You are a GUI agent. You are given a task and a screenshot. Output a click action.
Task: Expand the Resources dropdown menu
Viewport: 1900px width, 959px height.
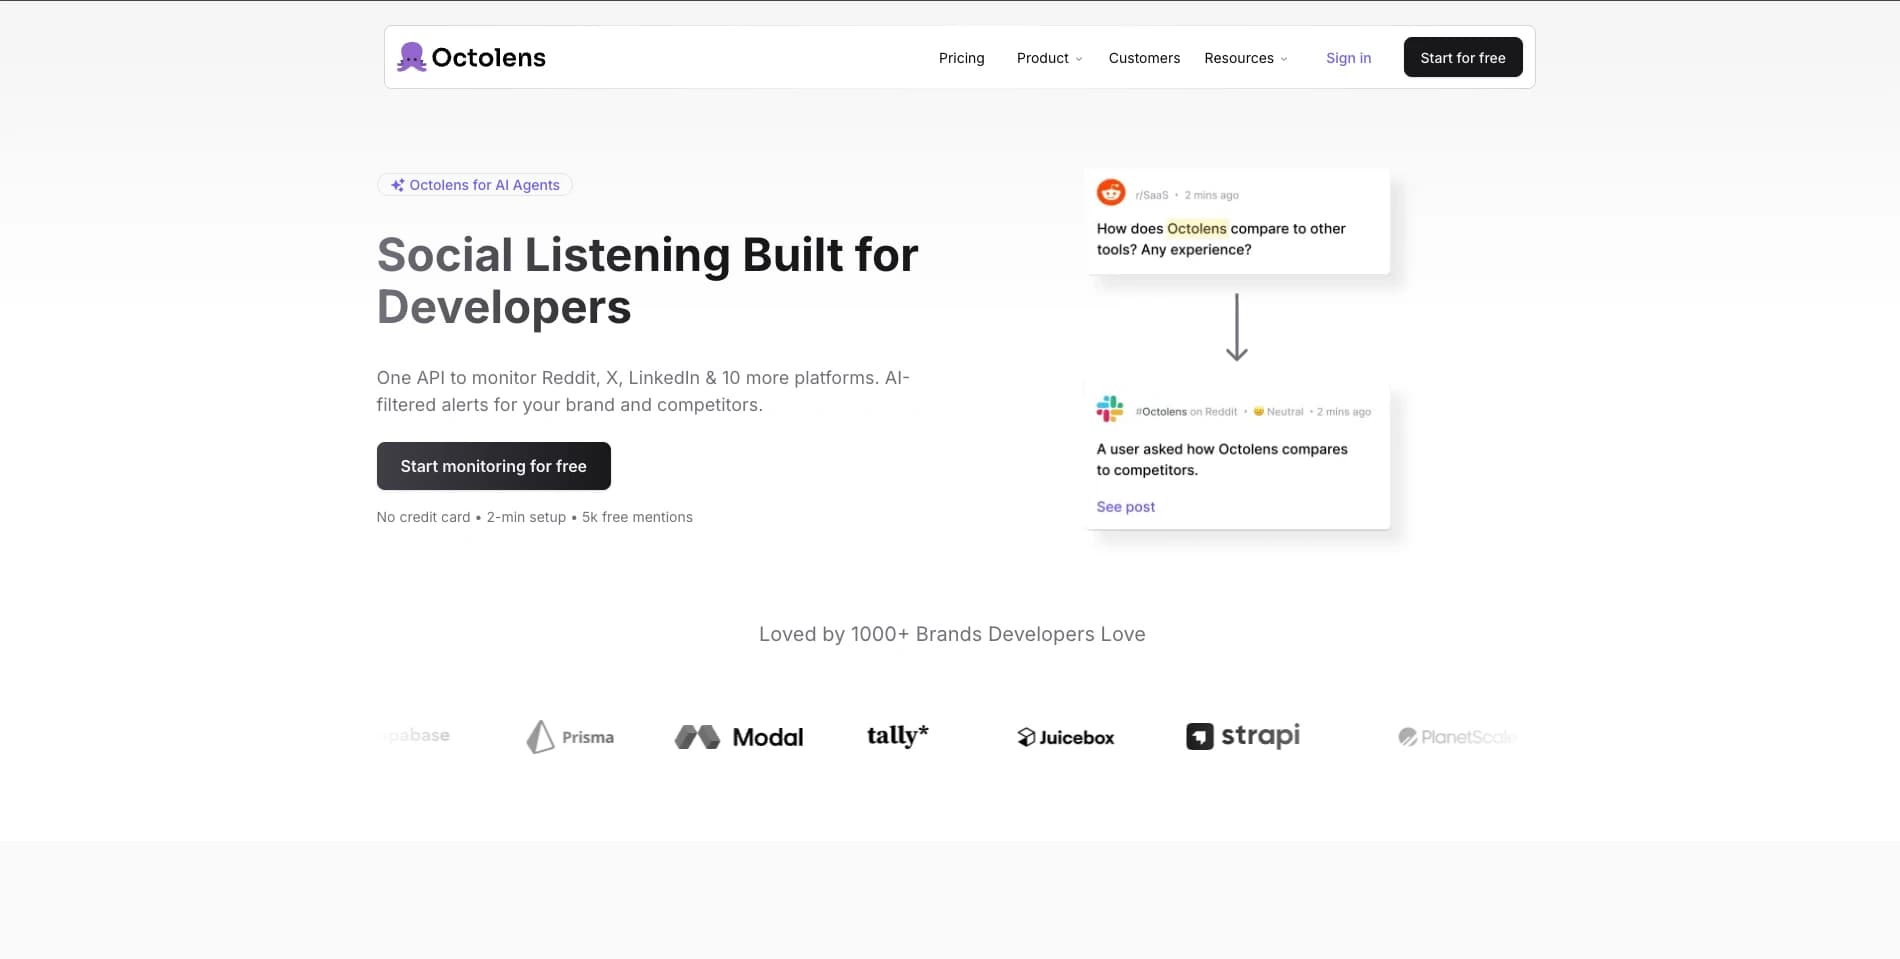pyautogui.click(x=1245, y=58)
